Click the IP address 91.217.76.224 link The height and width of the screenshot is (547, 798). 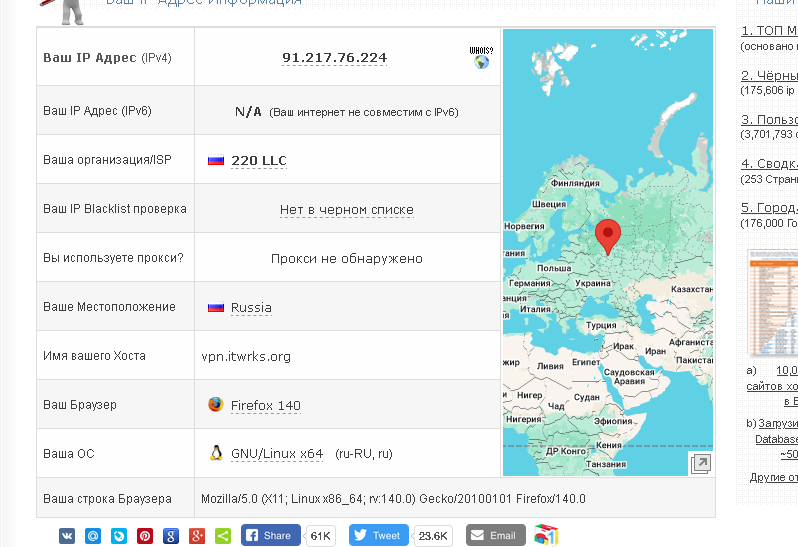point(334,58)
